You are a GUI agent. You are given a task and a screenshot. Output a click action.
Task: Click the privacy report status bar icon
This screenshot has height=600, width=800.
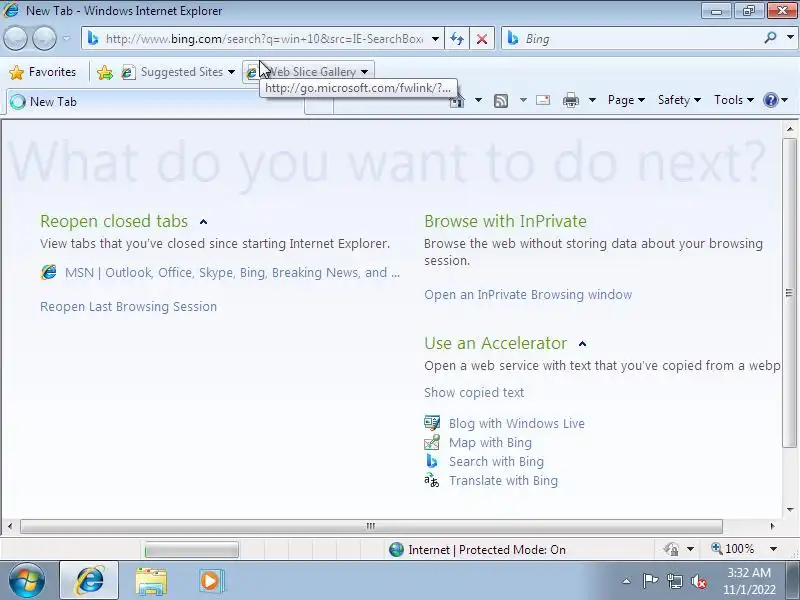671,549
